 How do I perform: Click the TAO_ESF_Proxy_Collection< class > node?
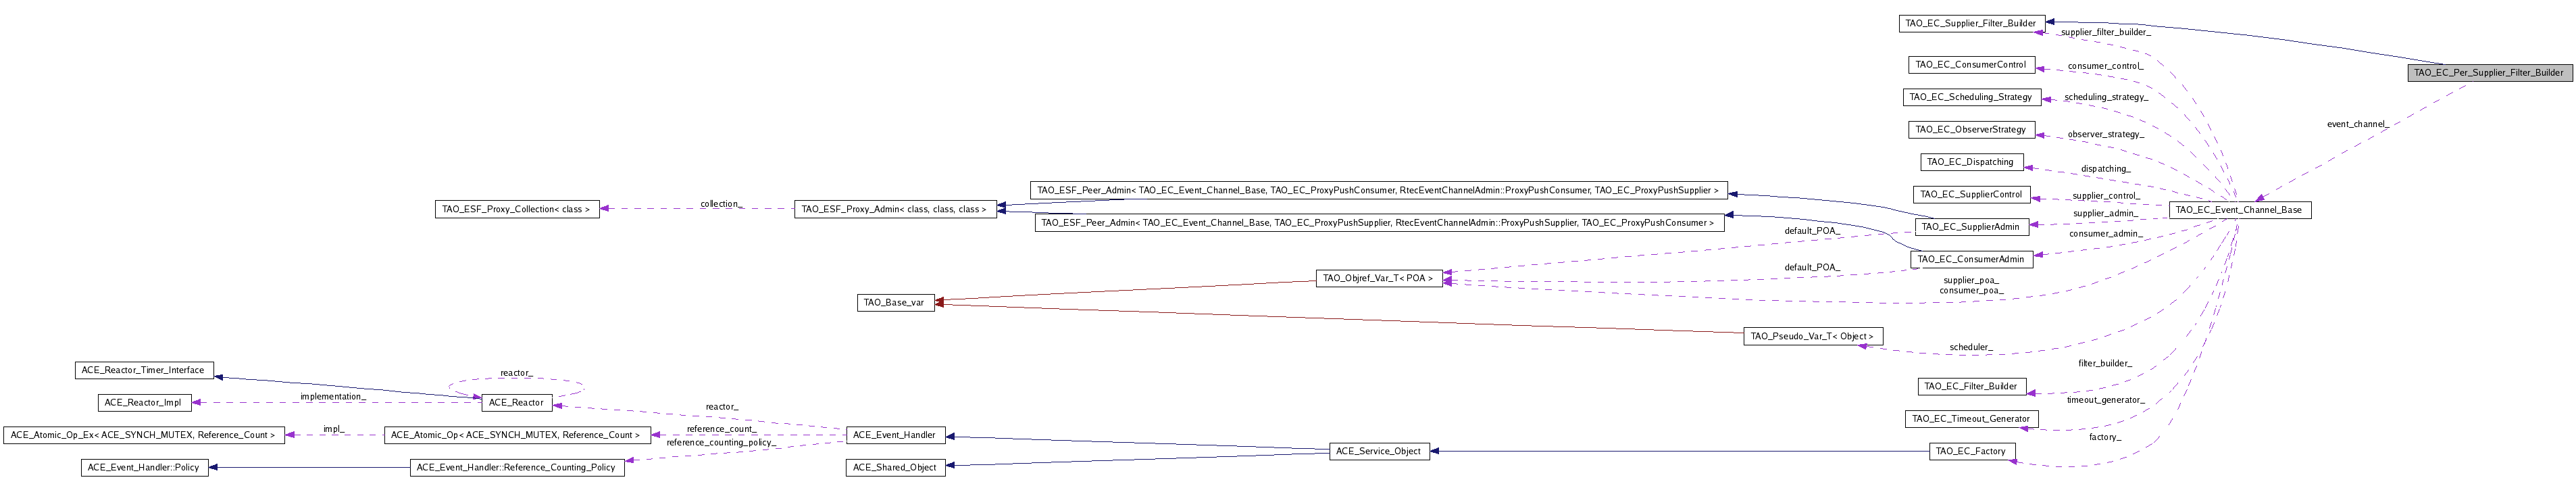517,209
